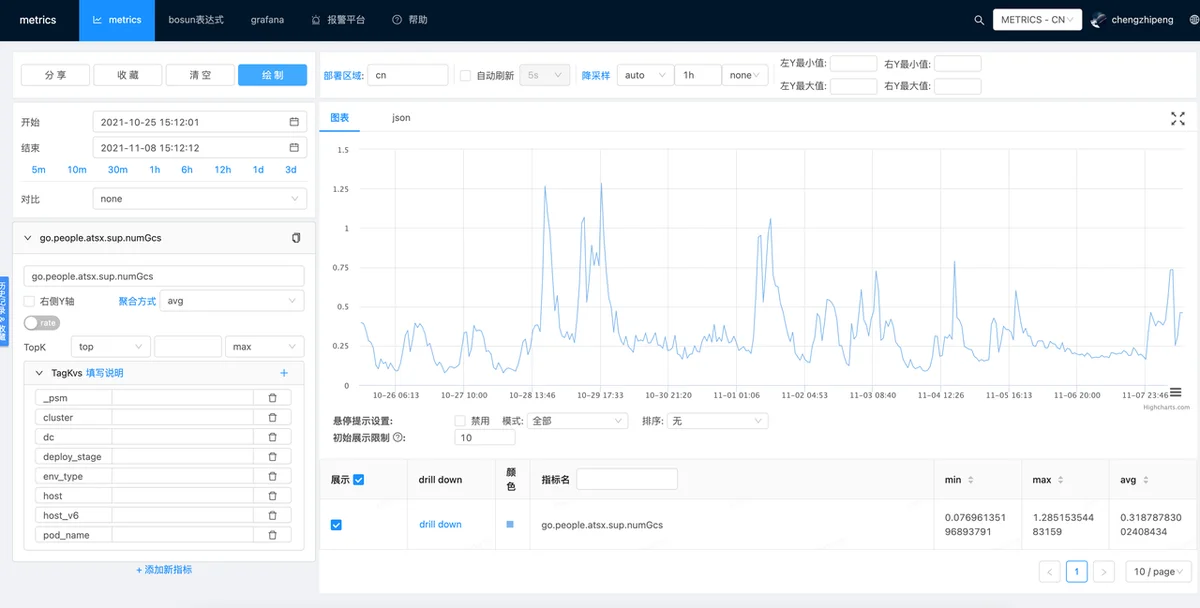This screenshot has width=1200, height=608.
Task: Check the 禁用 hover tooltip option
Action: pos(460,421)
